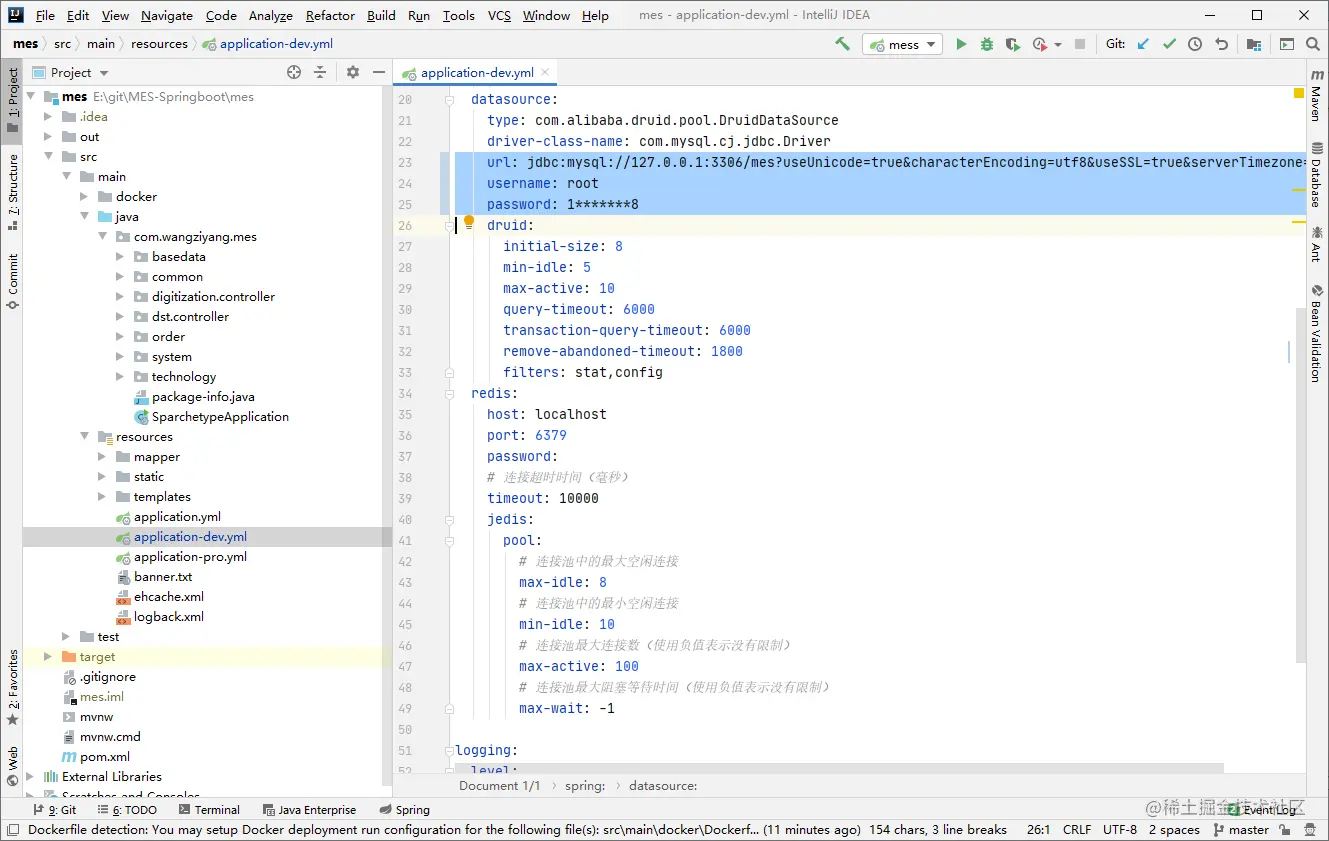
Task: Update project via Git blue arrow
Action: pos(1143,44)
